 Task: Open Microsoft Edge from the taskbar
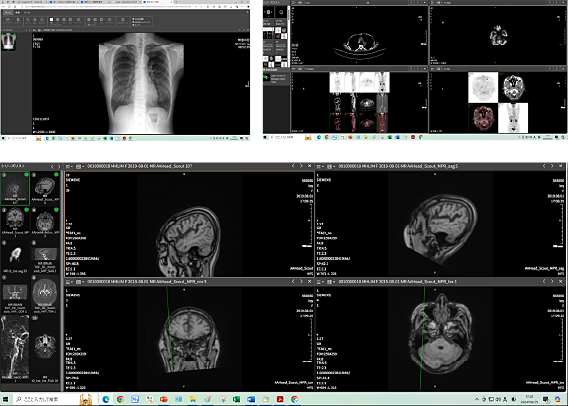click(x=106, y=399)
